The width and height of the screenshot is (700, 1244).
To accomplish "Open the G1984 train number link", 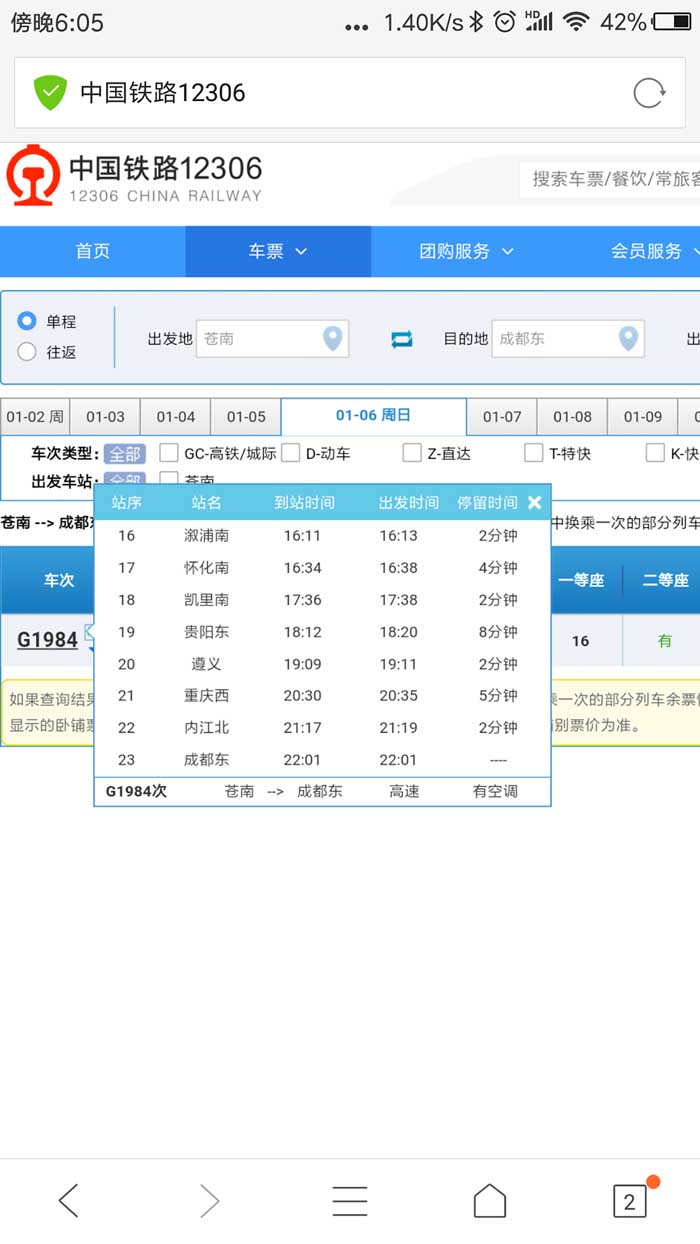I will 47,639.
